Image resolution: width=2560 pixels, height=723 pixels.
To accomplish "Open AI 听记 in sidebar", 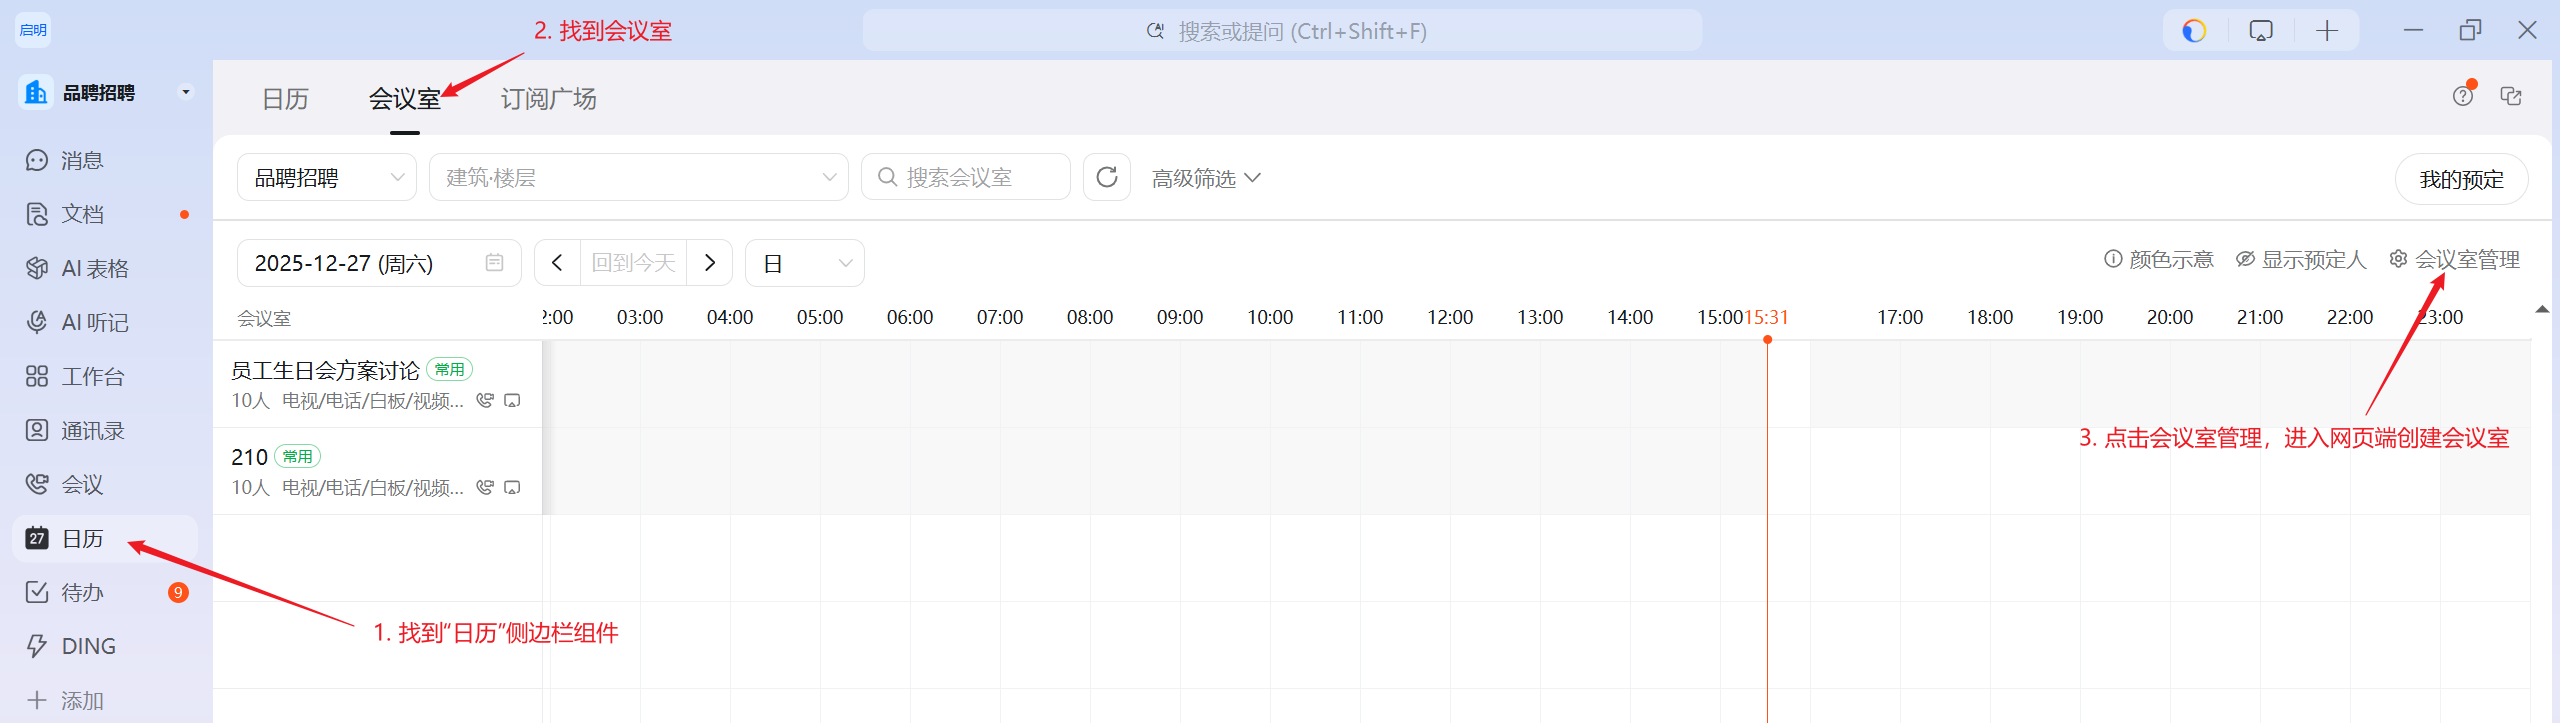I will 93,323.
